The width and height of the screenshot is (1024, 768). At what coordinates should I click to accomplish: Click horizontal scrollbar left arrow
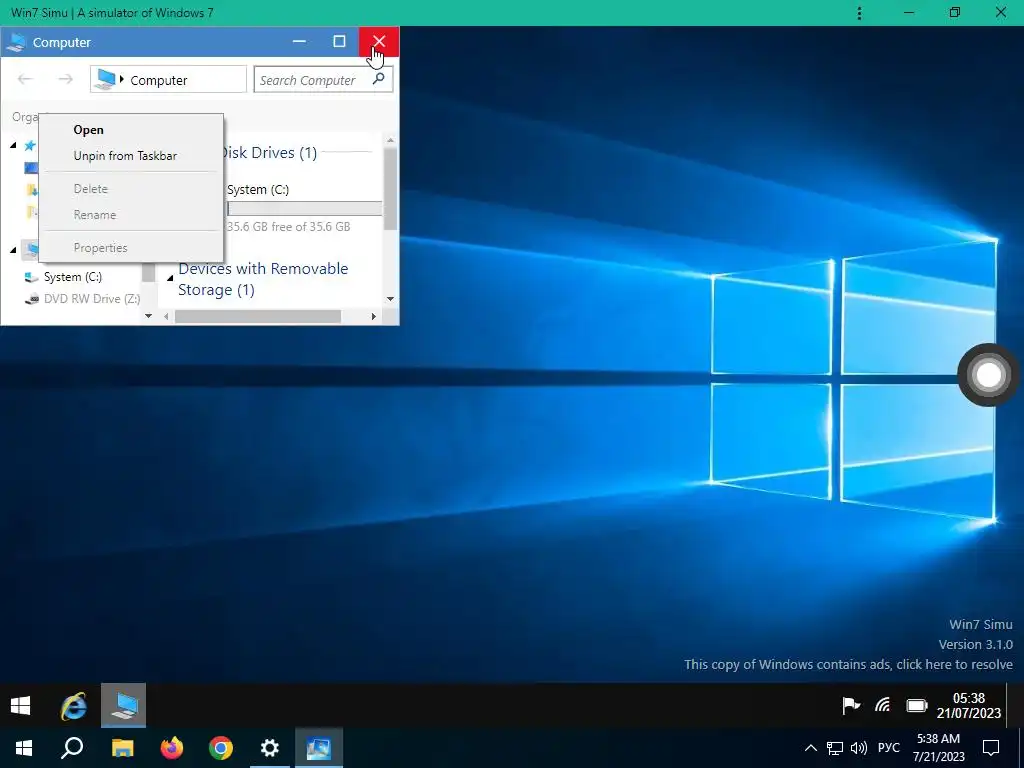coord(166,317)
